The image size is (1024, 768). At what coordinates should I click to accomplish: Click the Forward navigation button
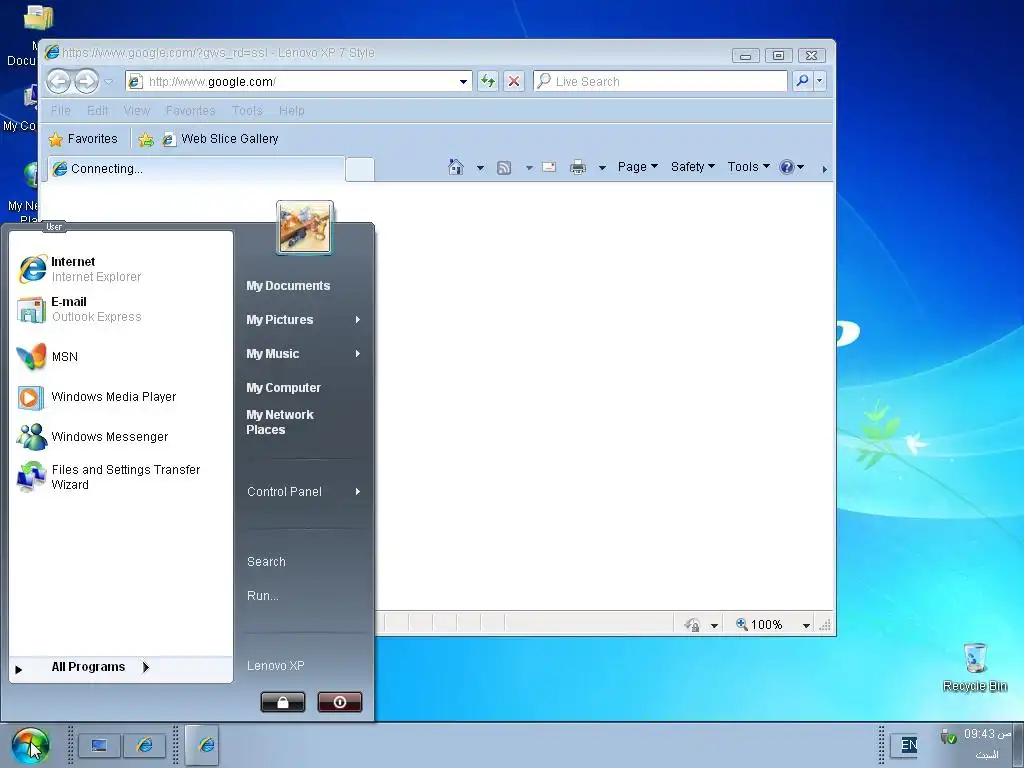(x=86, y=82)
